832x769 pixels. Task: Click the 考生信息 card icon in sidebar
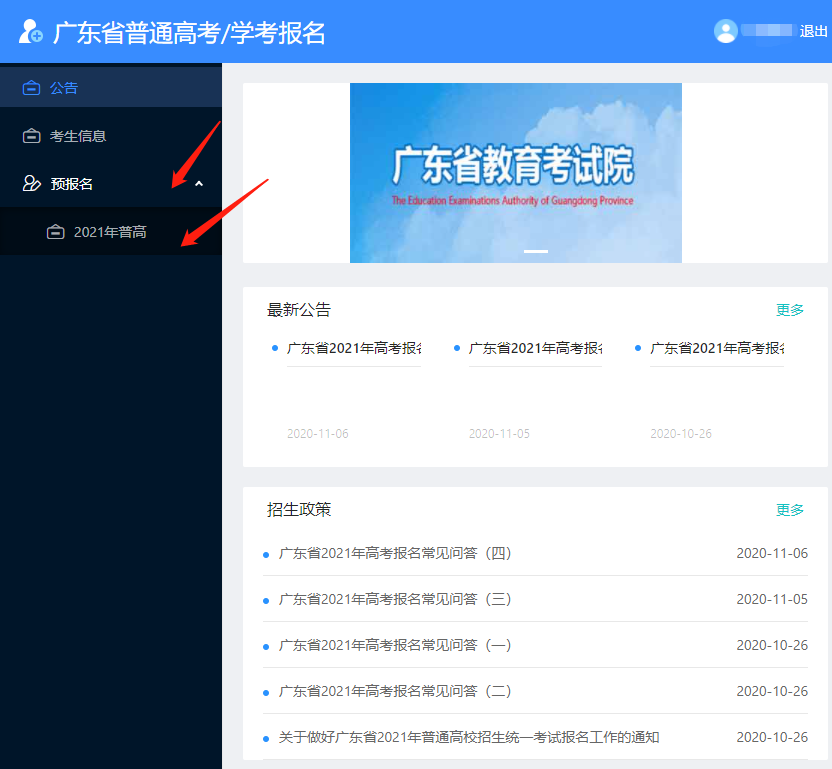tap(29, 135)
